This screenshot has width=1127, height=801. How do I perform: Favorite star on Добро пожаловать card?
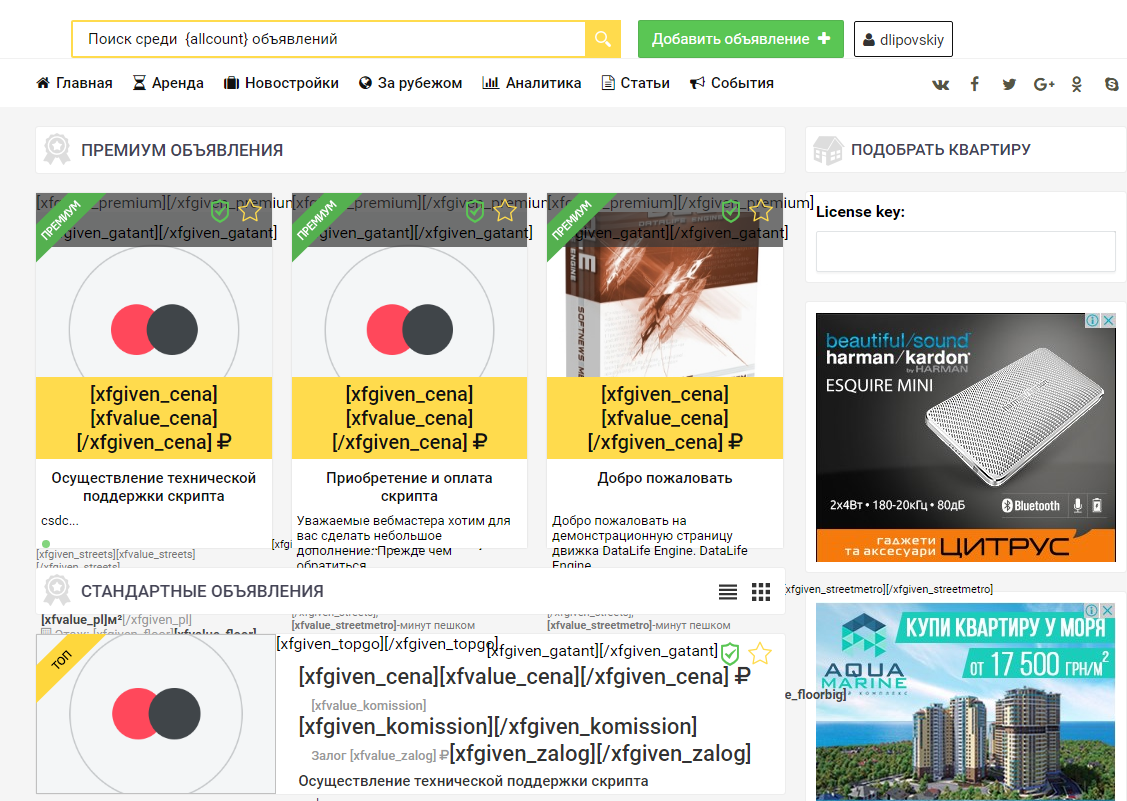point(760,211)
